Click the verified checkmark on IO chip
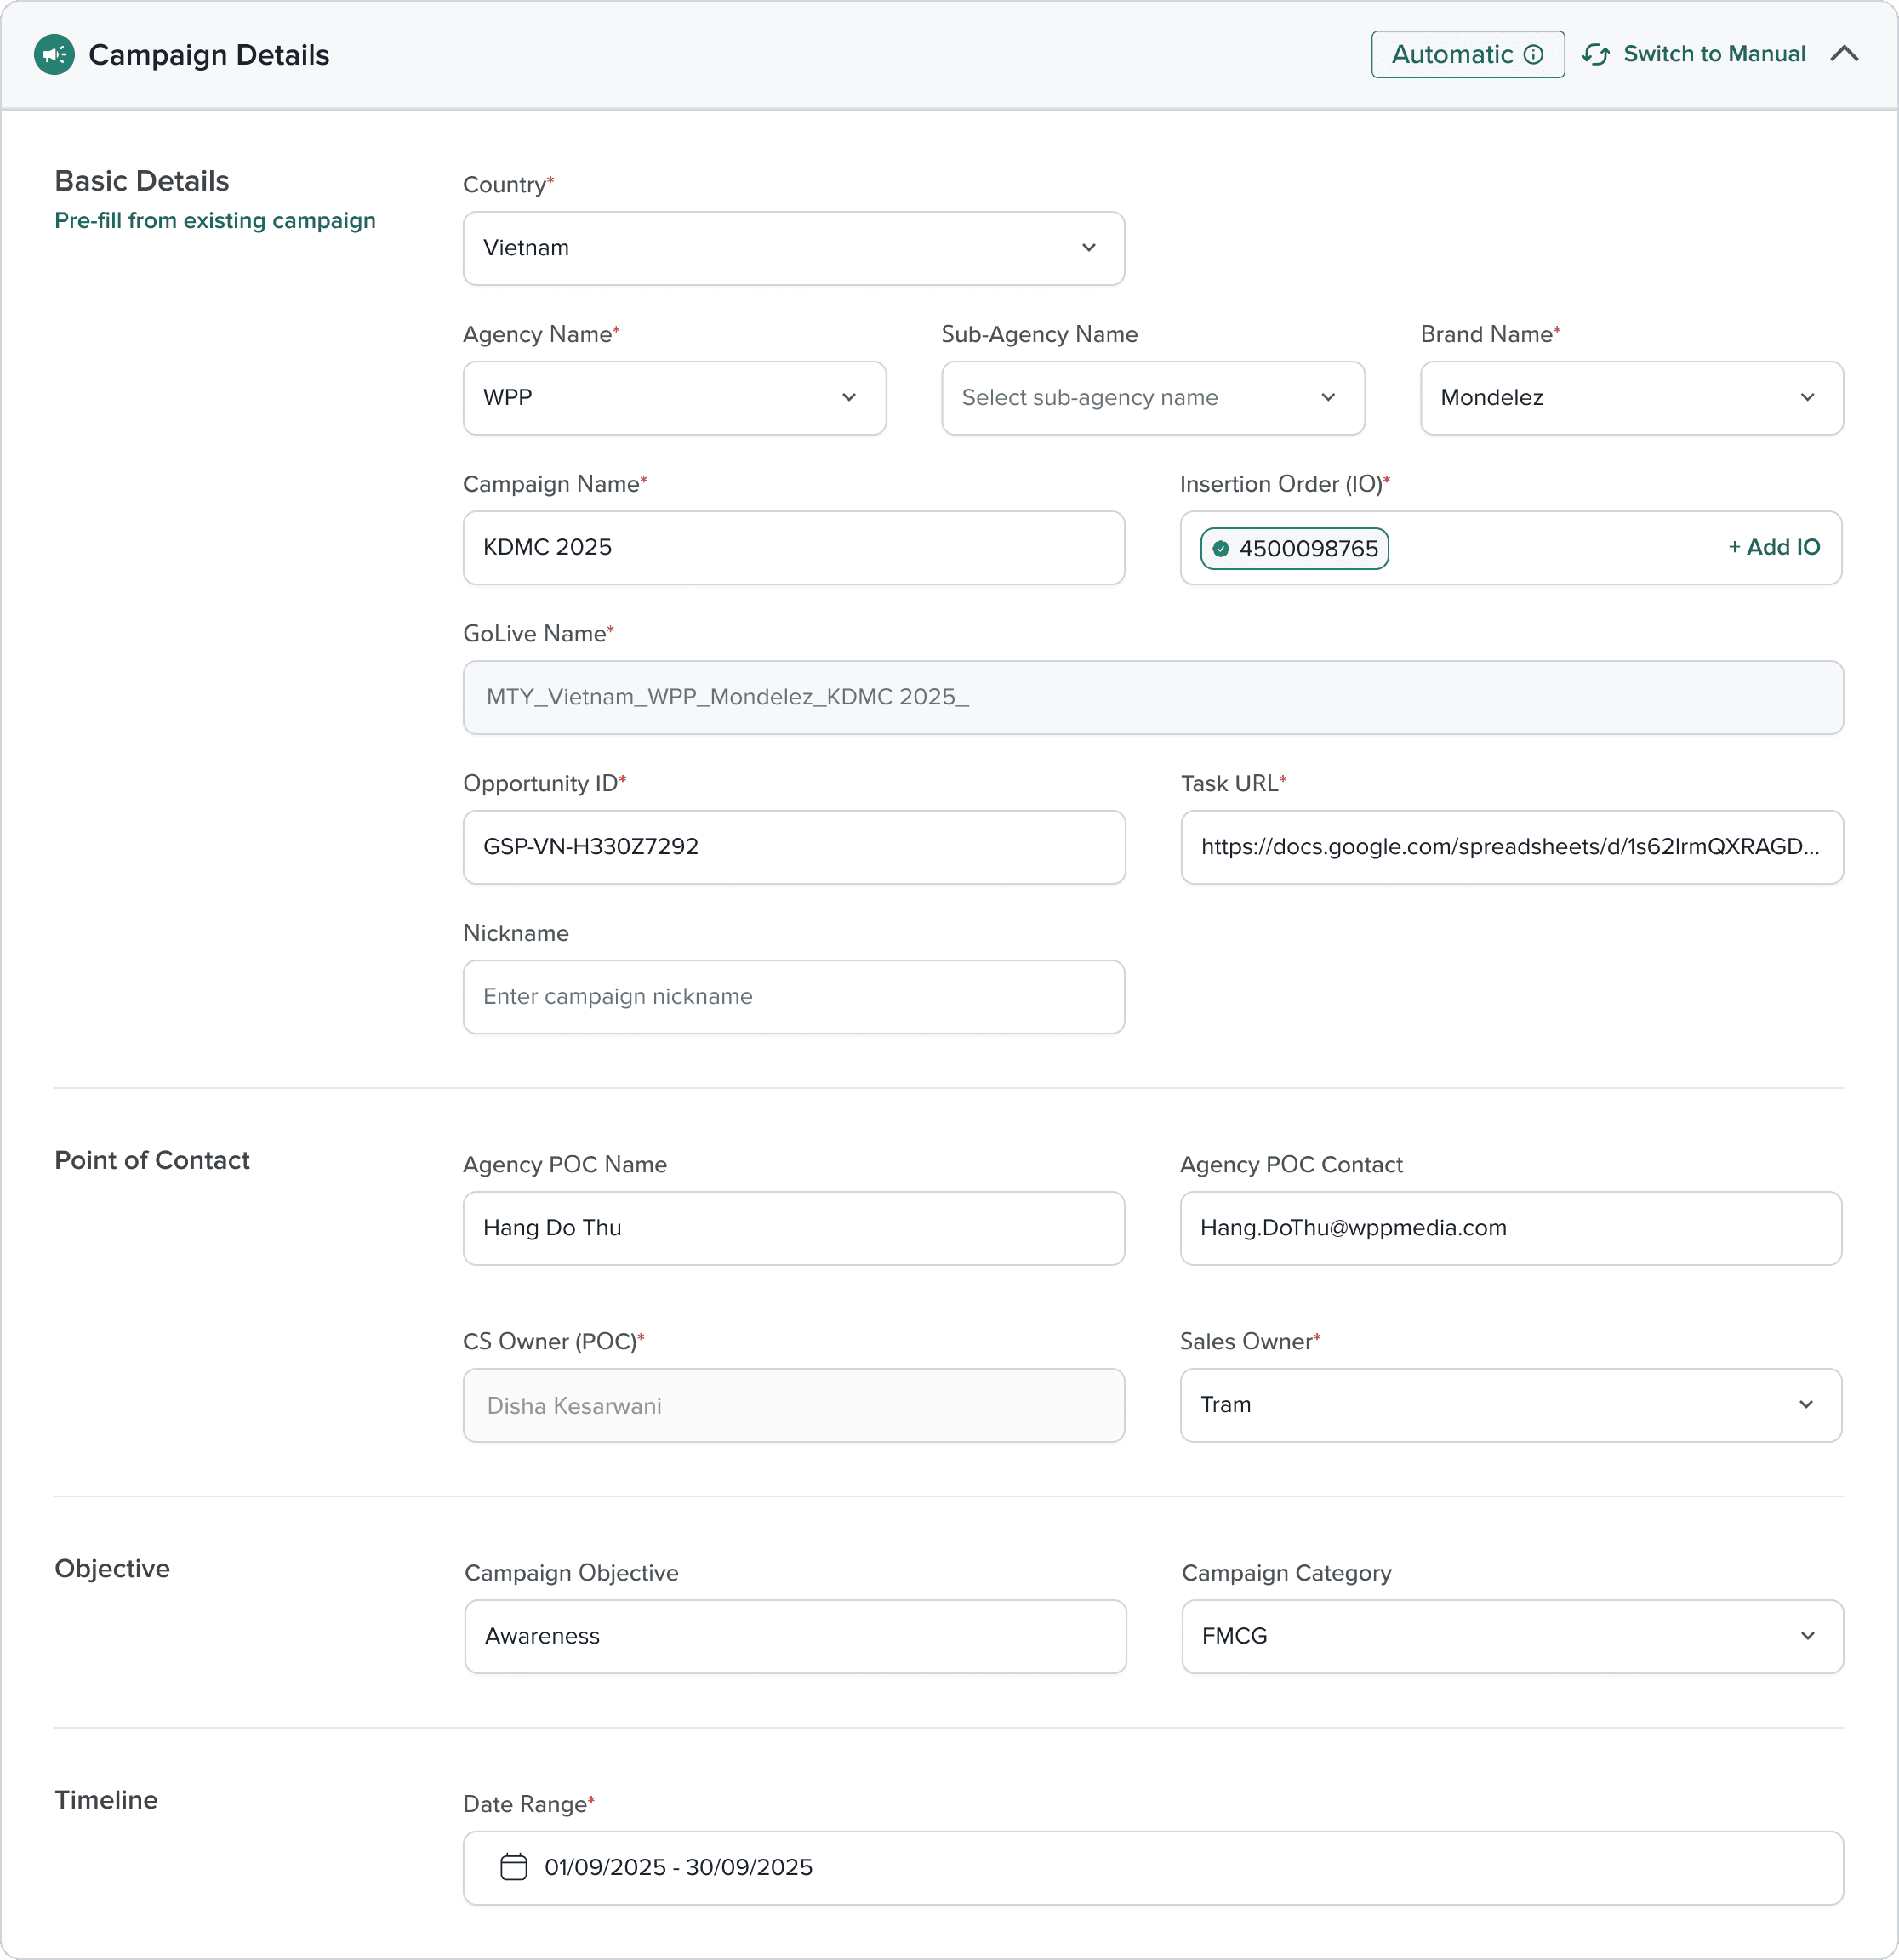This screenshot has height=1960, width=1899. point(1220,549)
